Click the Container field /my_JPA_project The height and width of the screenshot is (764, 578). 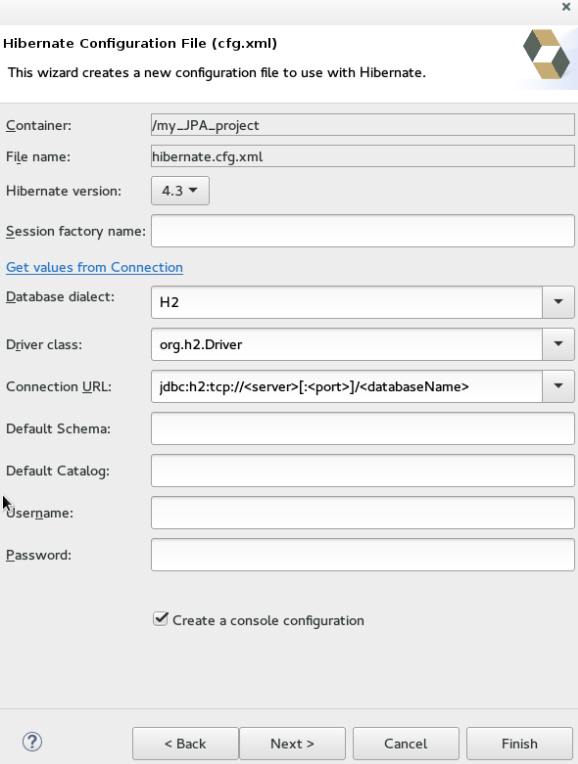tap(363, 125)
